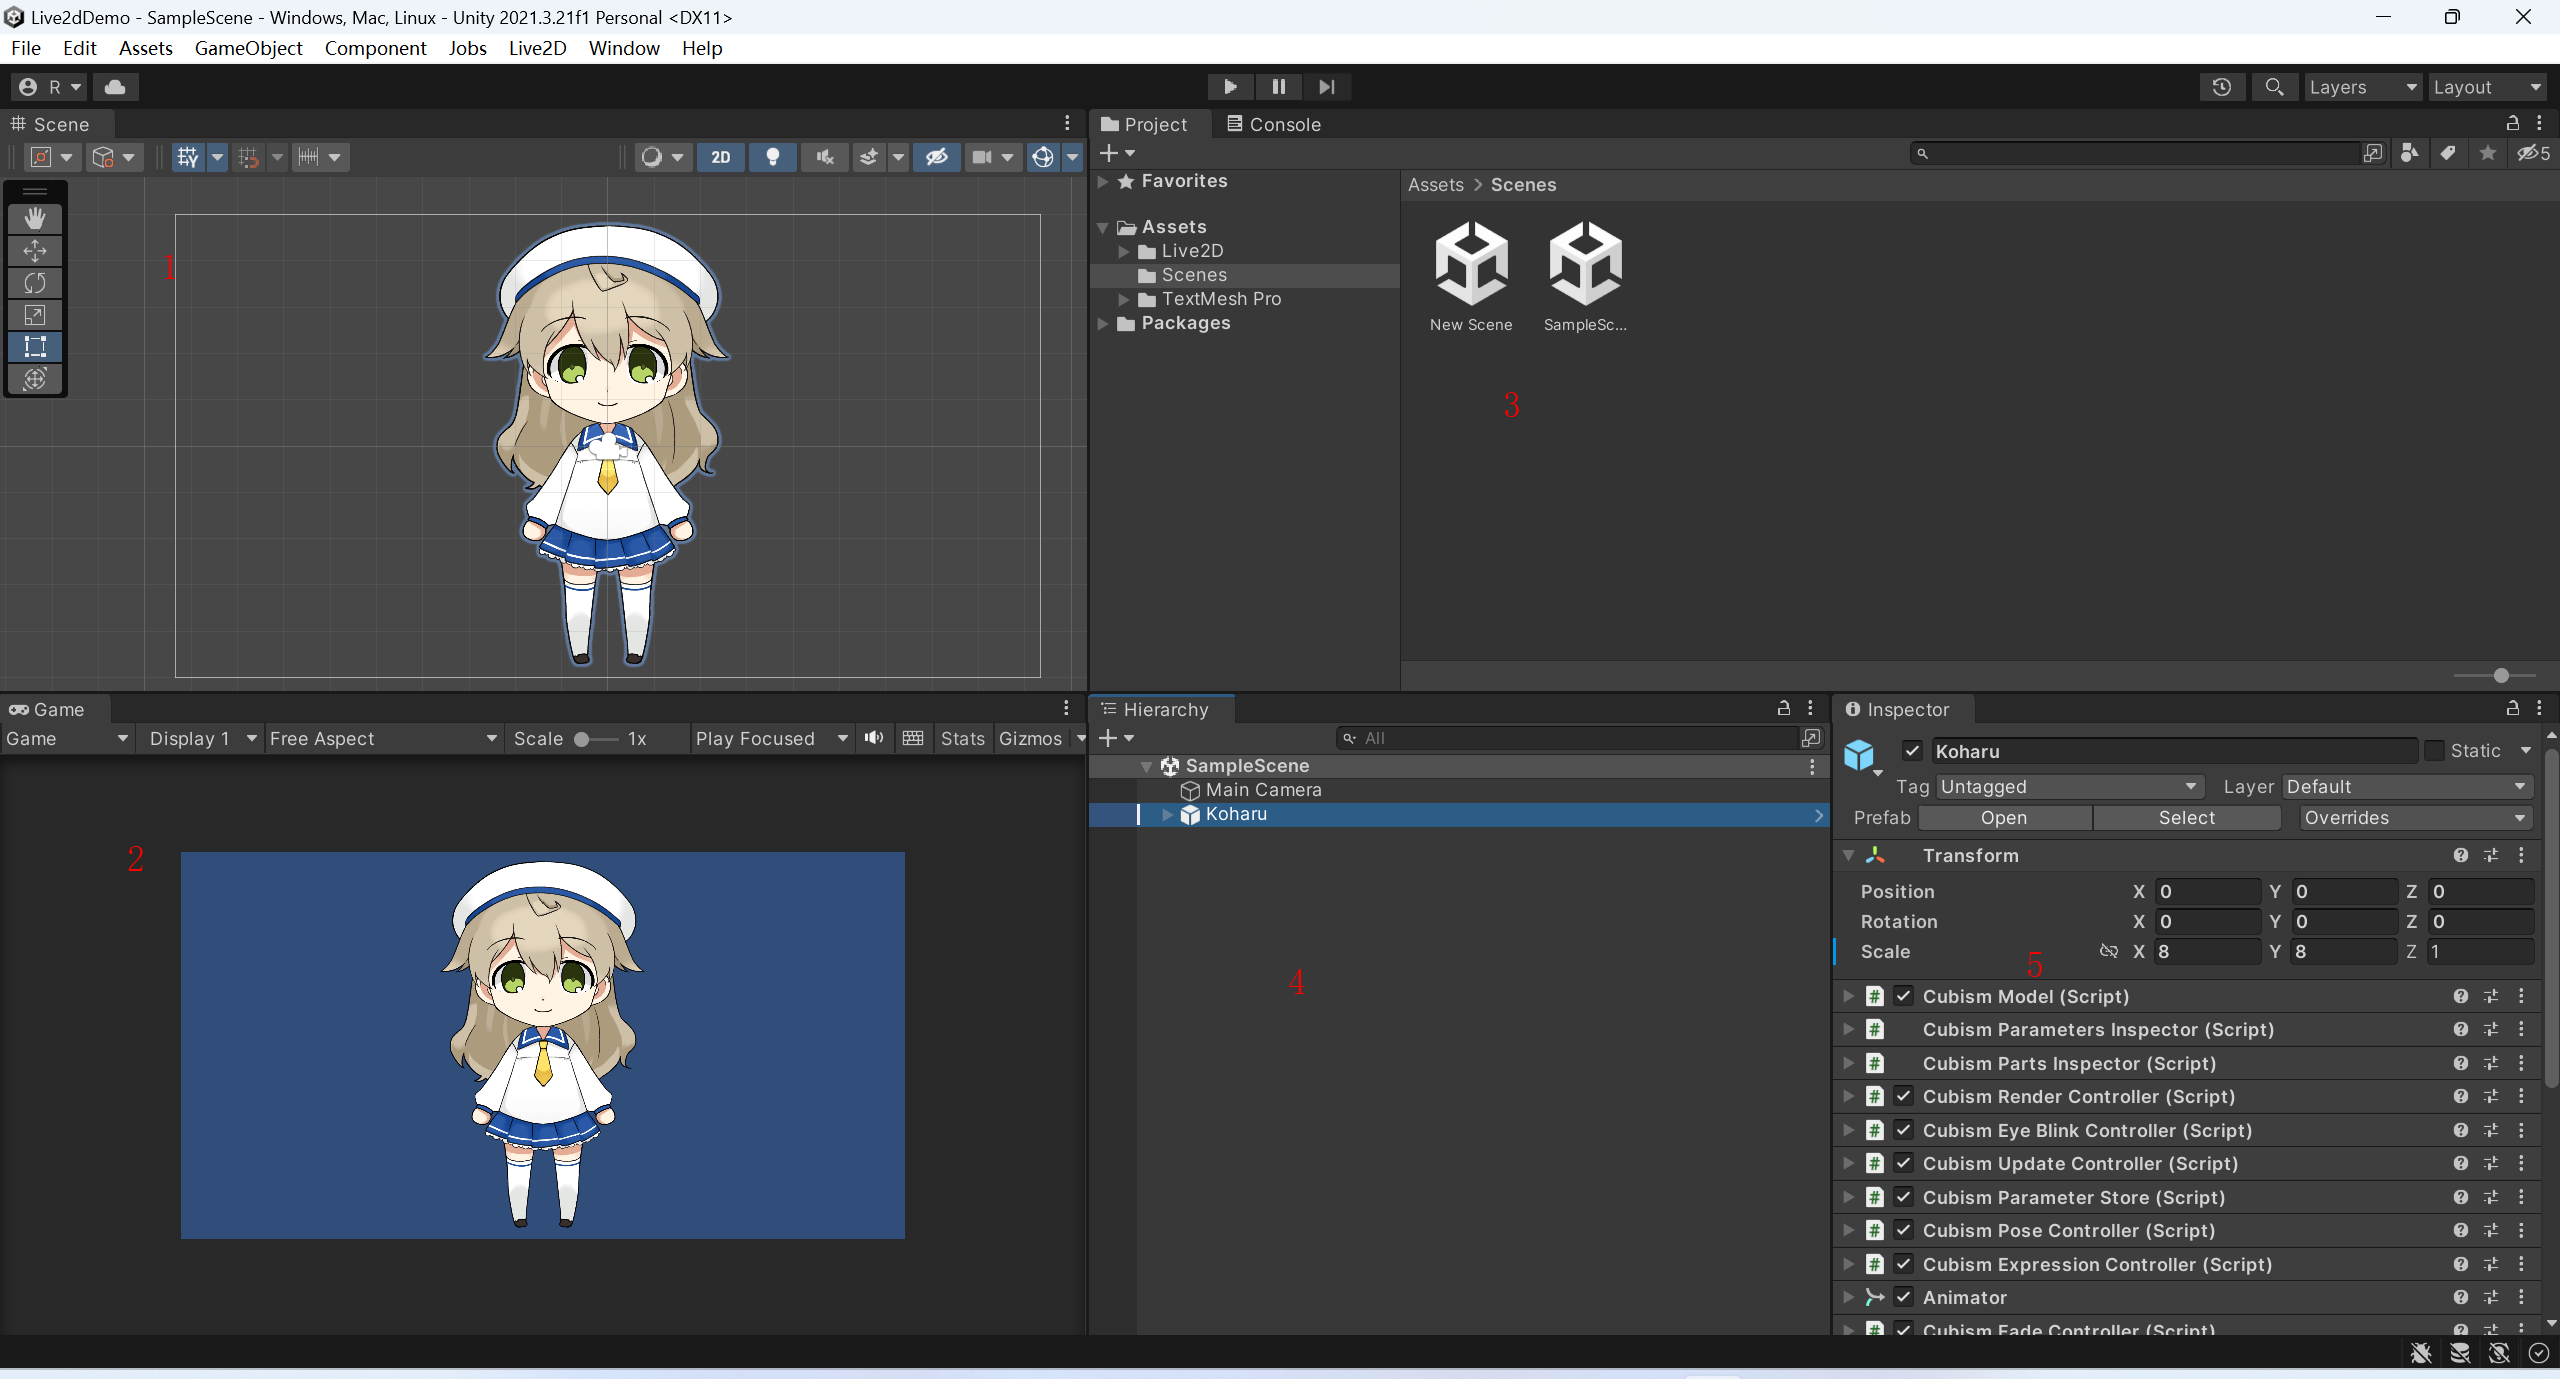Toggle Koharu active checkbox
2560x1379 pixels.
tap(1912, 751)
